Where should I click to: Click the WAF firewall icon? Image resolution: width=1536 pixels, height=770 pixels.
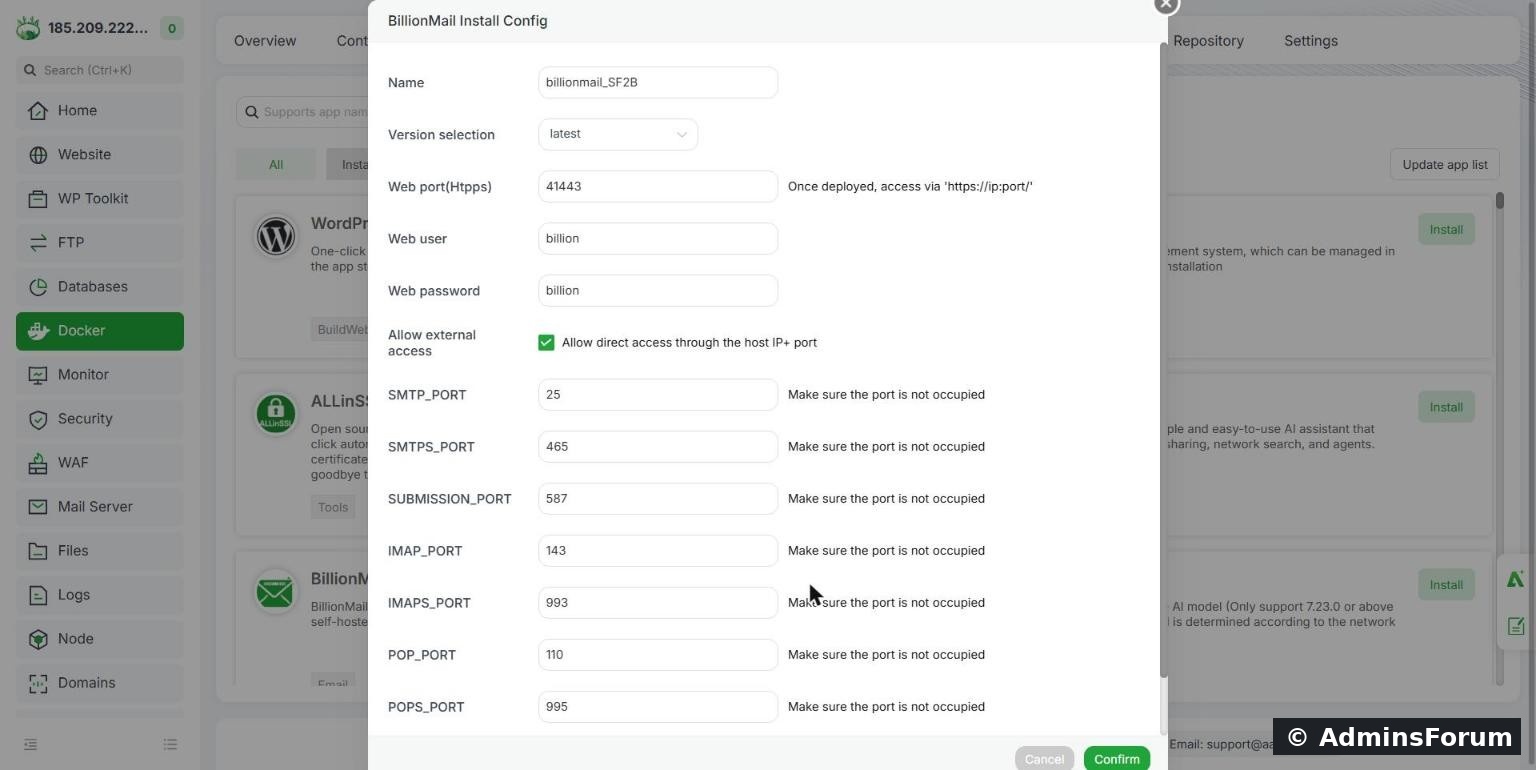tap(38, 463)
